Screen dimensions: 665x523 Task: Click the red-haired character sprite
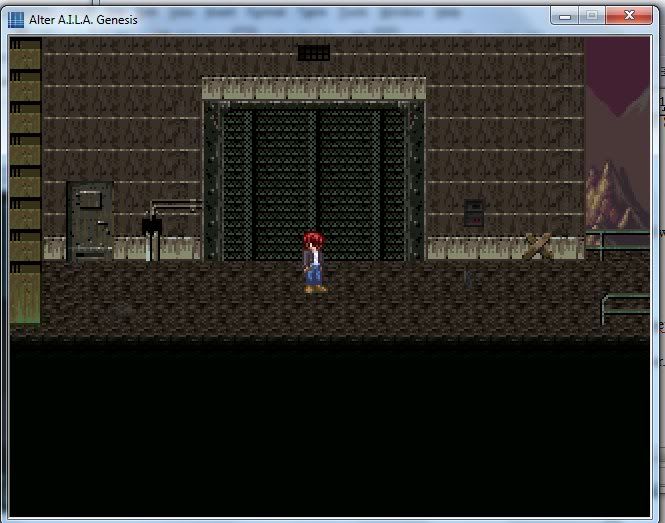(314, 263)
